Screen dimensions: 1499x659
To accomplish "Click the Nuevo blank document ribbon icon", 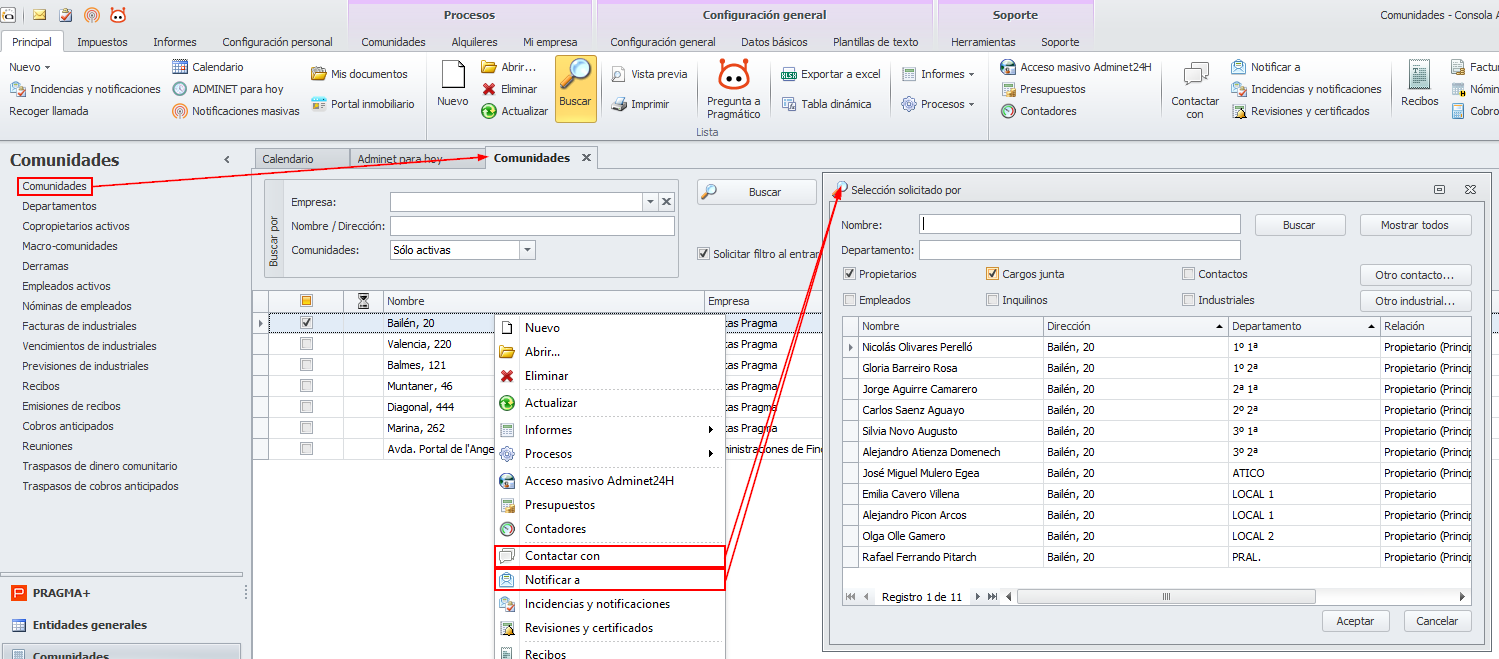I will tap(453, 76).
